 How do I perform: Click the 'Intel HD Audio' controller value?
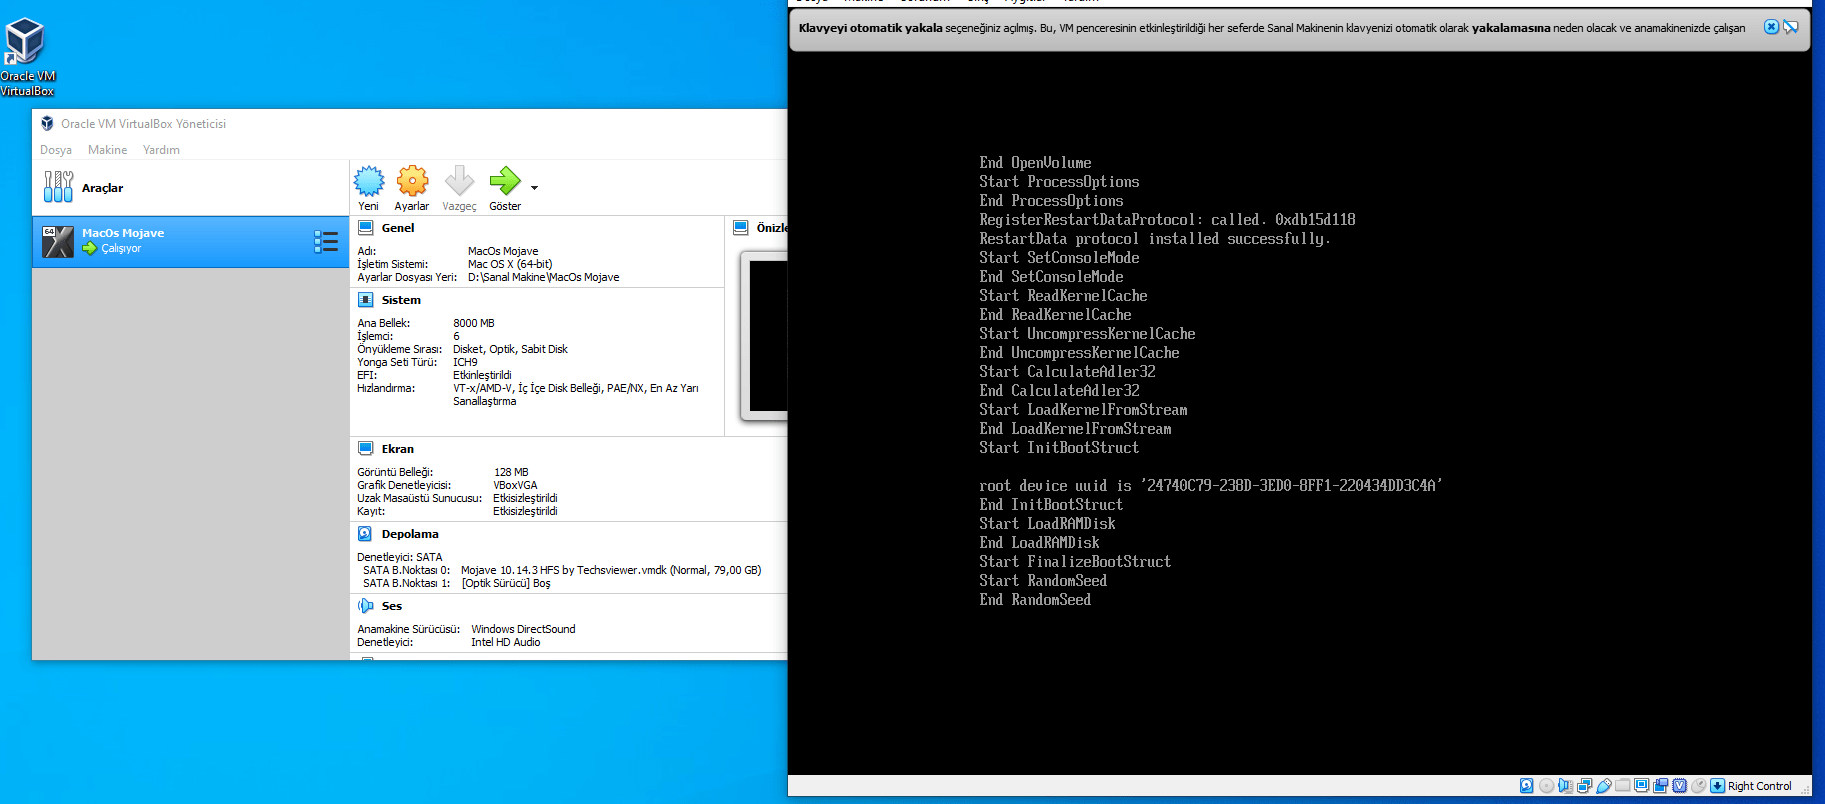point(506,642)
